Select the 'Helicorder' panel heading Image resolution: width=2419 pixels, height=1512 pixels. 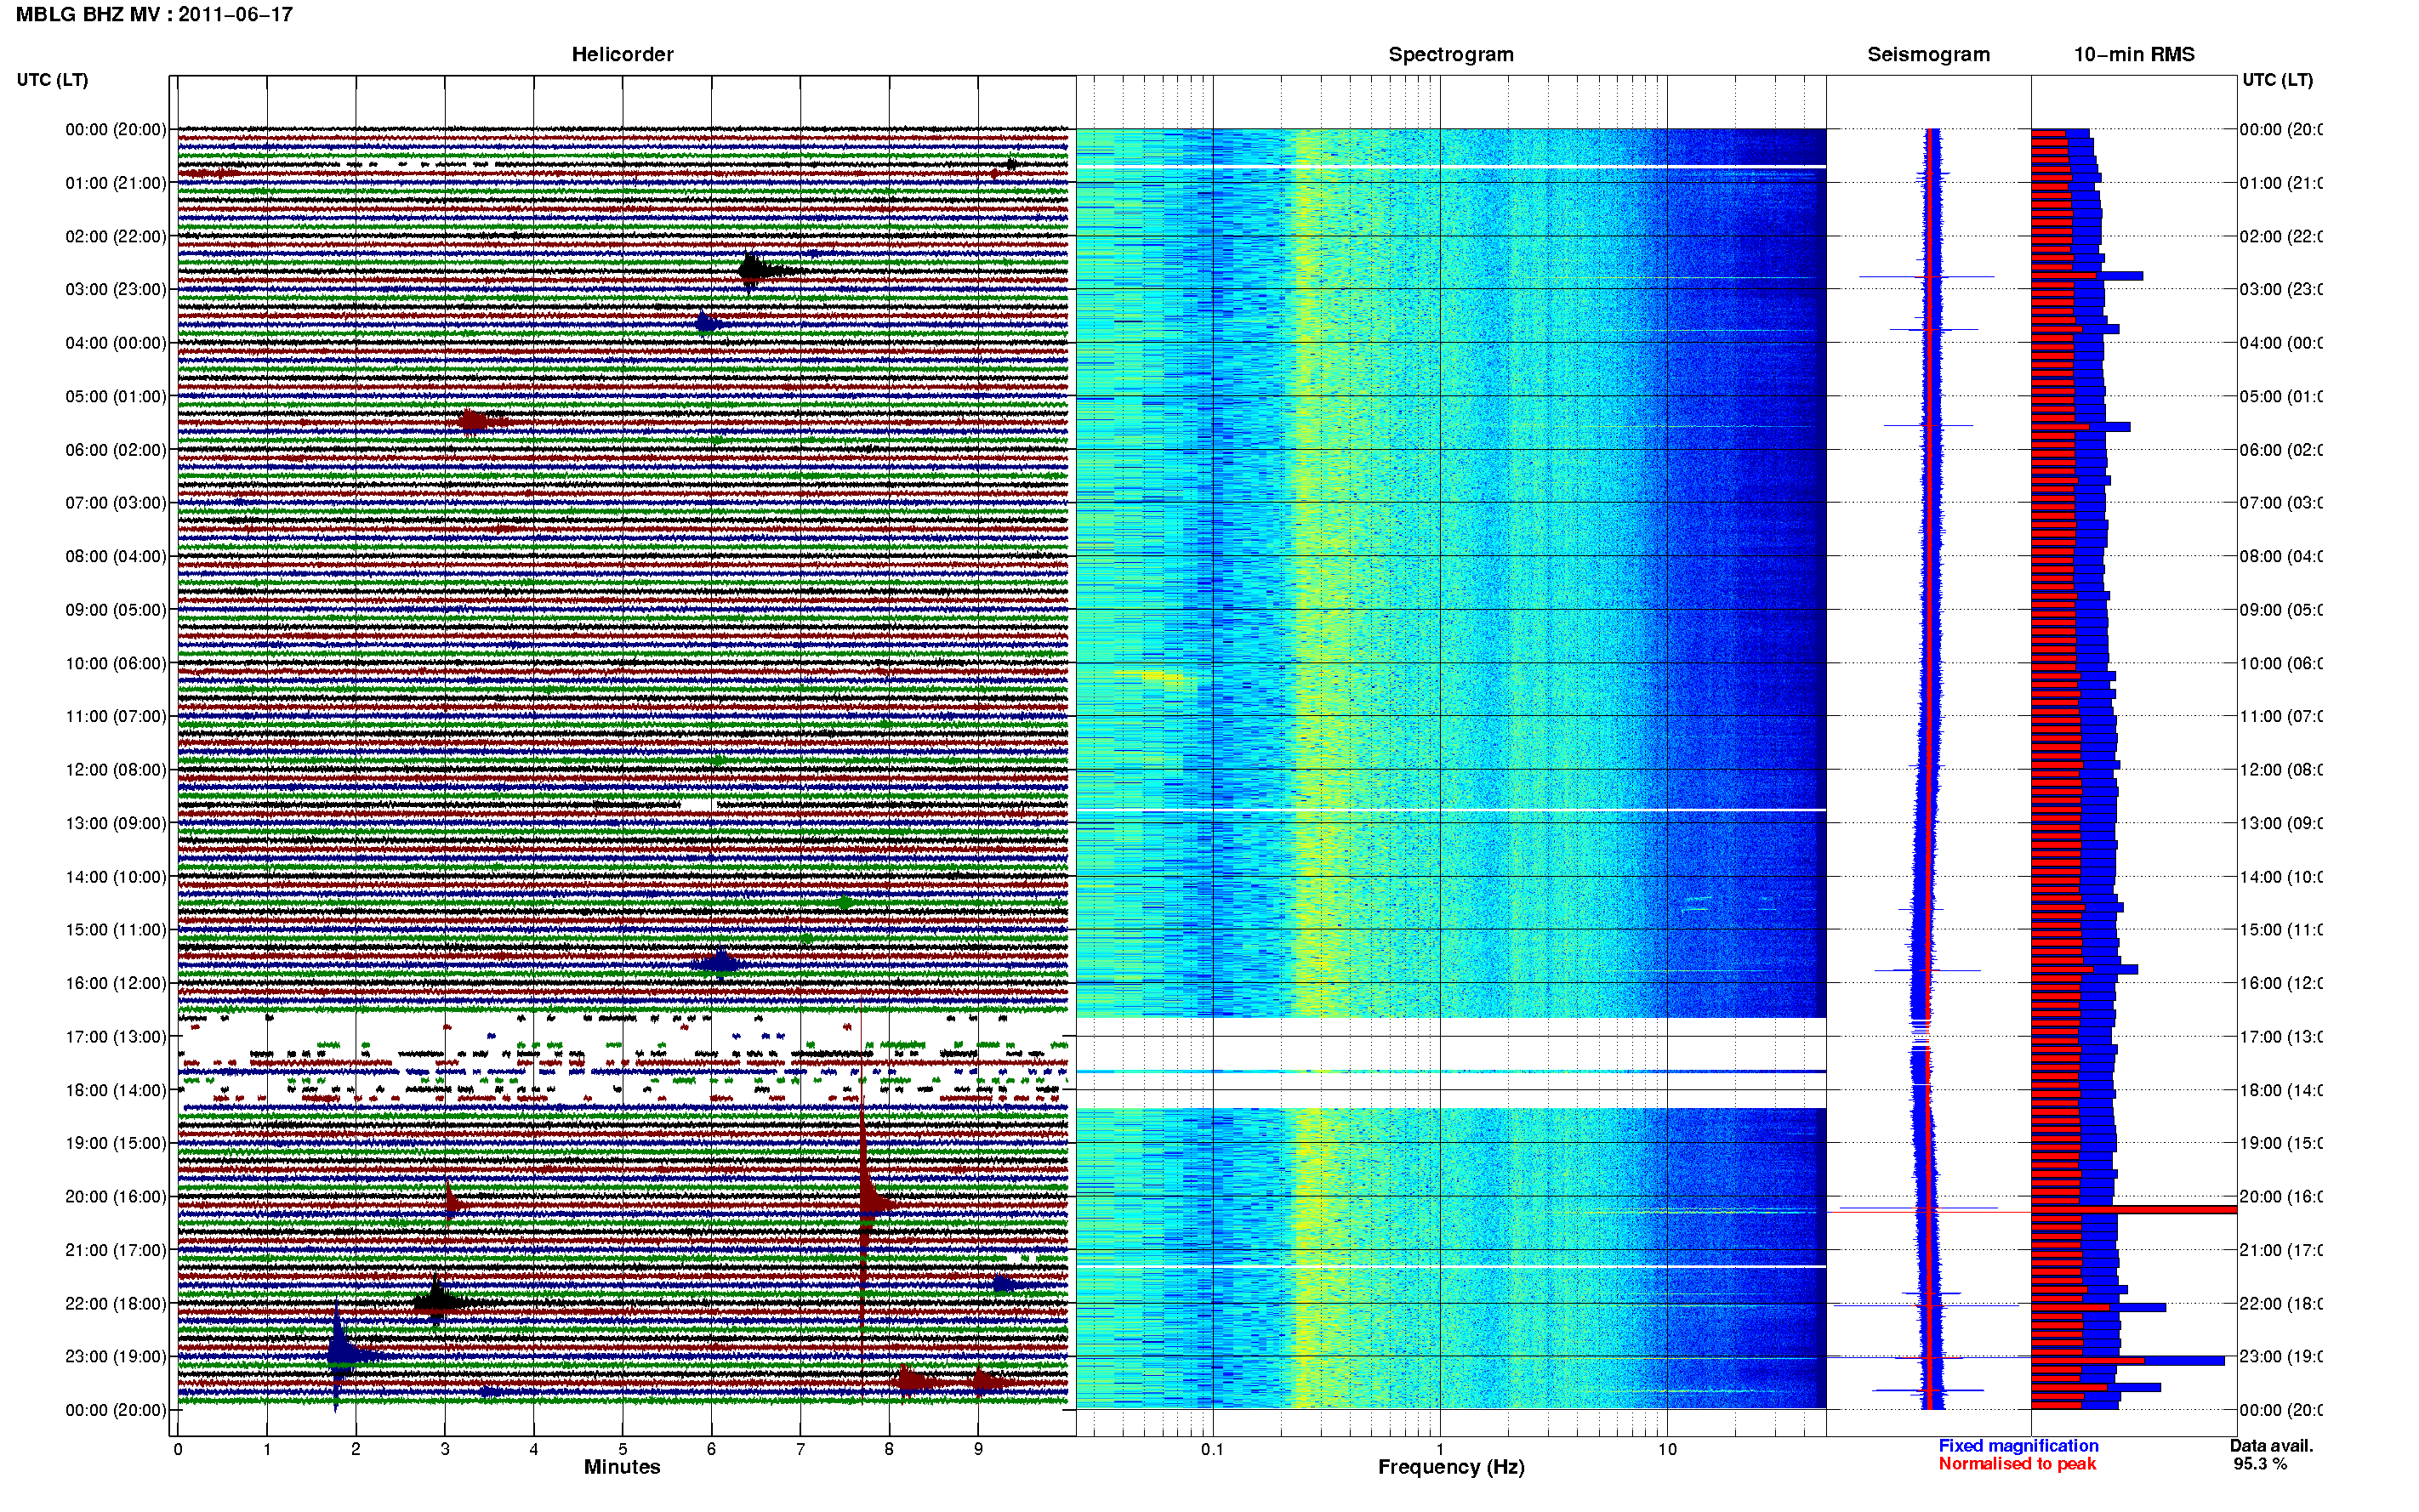pos(622,54)
